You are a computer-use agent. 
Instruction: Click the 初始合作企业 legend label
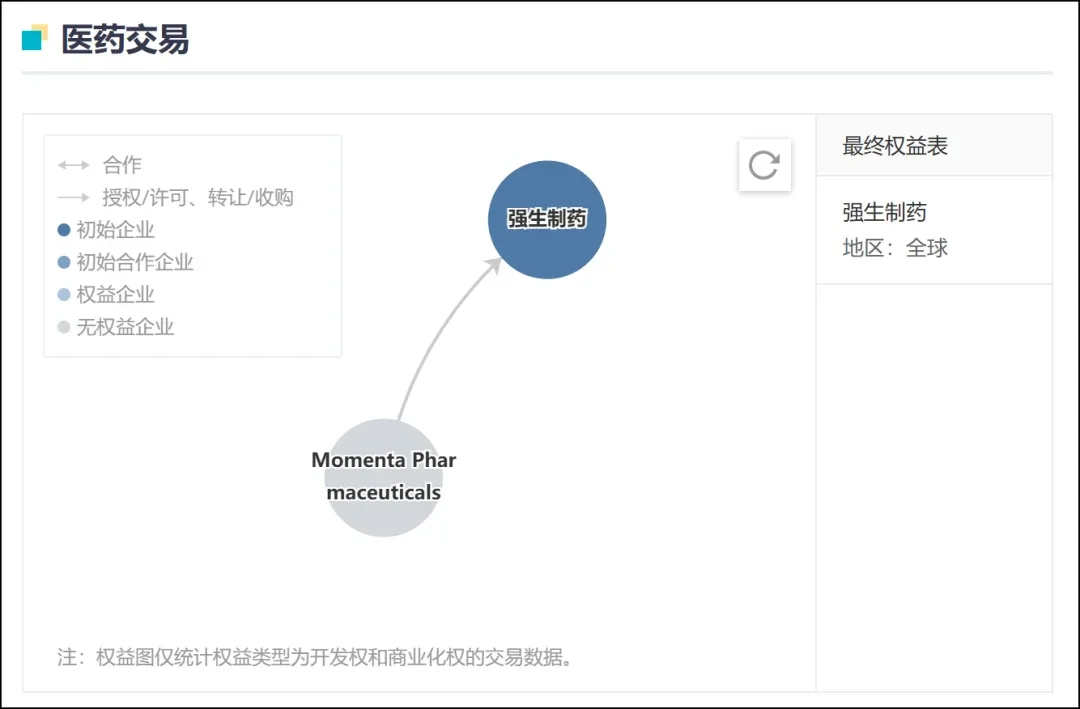tap(135, 263)
